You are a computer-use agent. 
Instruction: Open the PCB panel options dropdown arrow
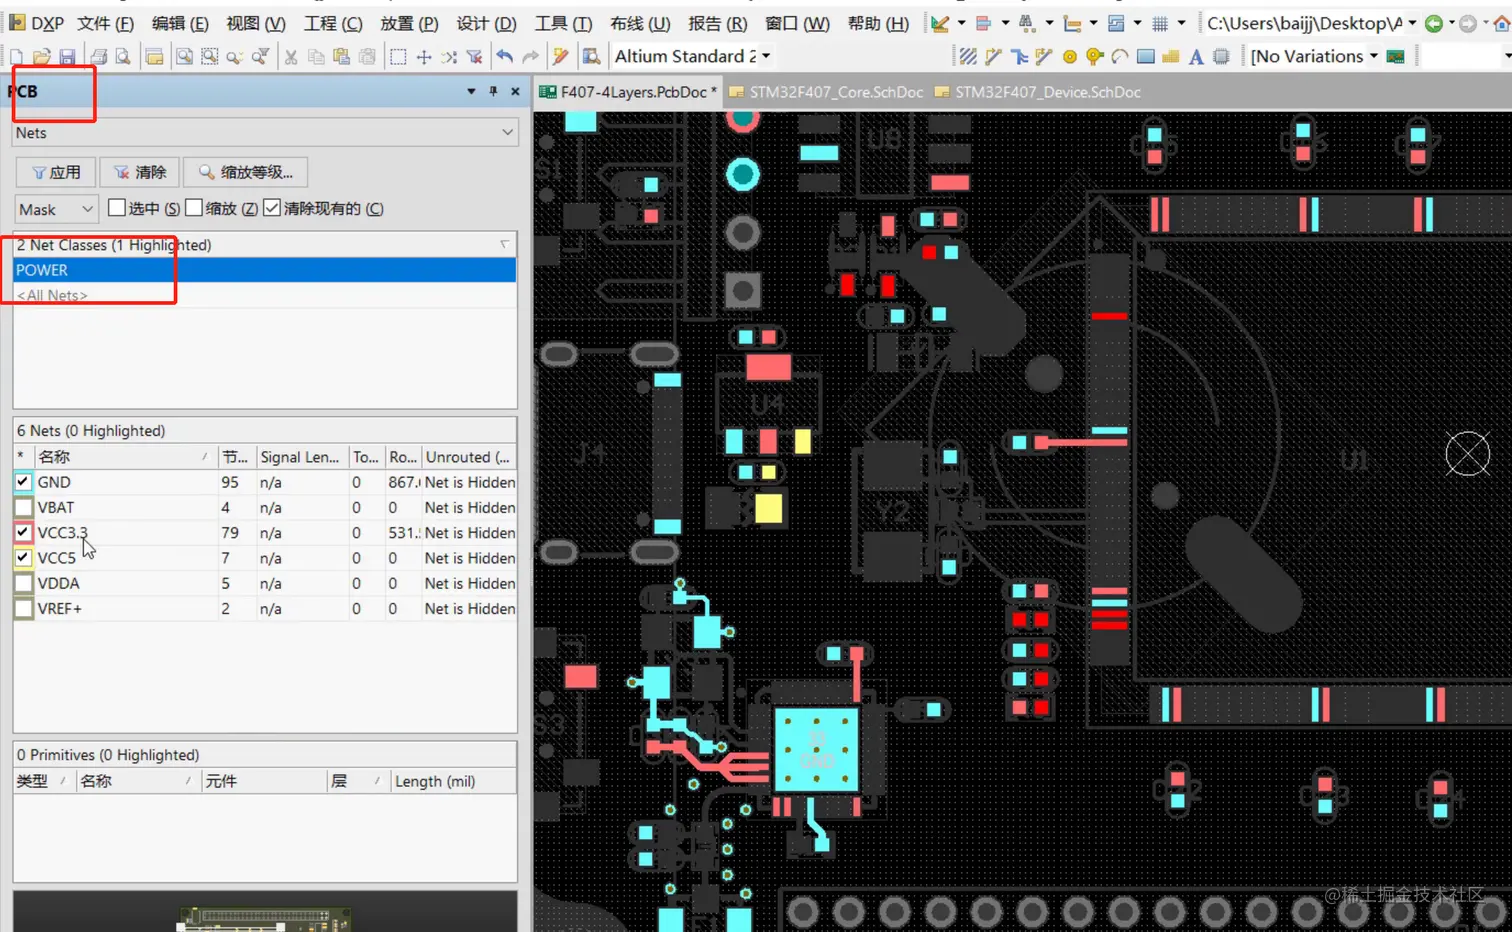pyautogui.click(x=471, y=91)
